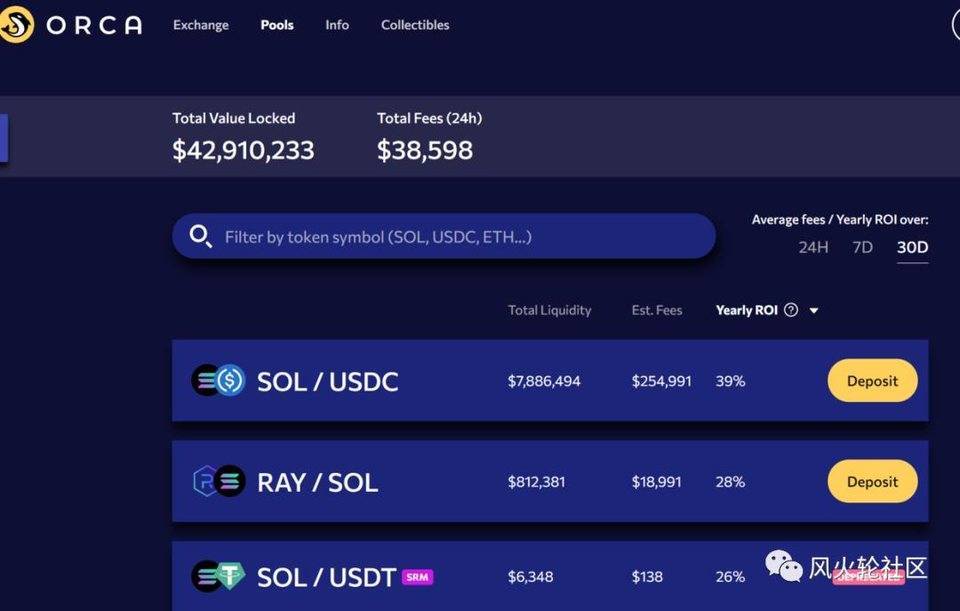Click the Orca whale logo icon
Viewport: 960px width, 611px height.
[15, 25]
